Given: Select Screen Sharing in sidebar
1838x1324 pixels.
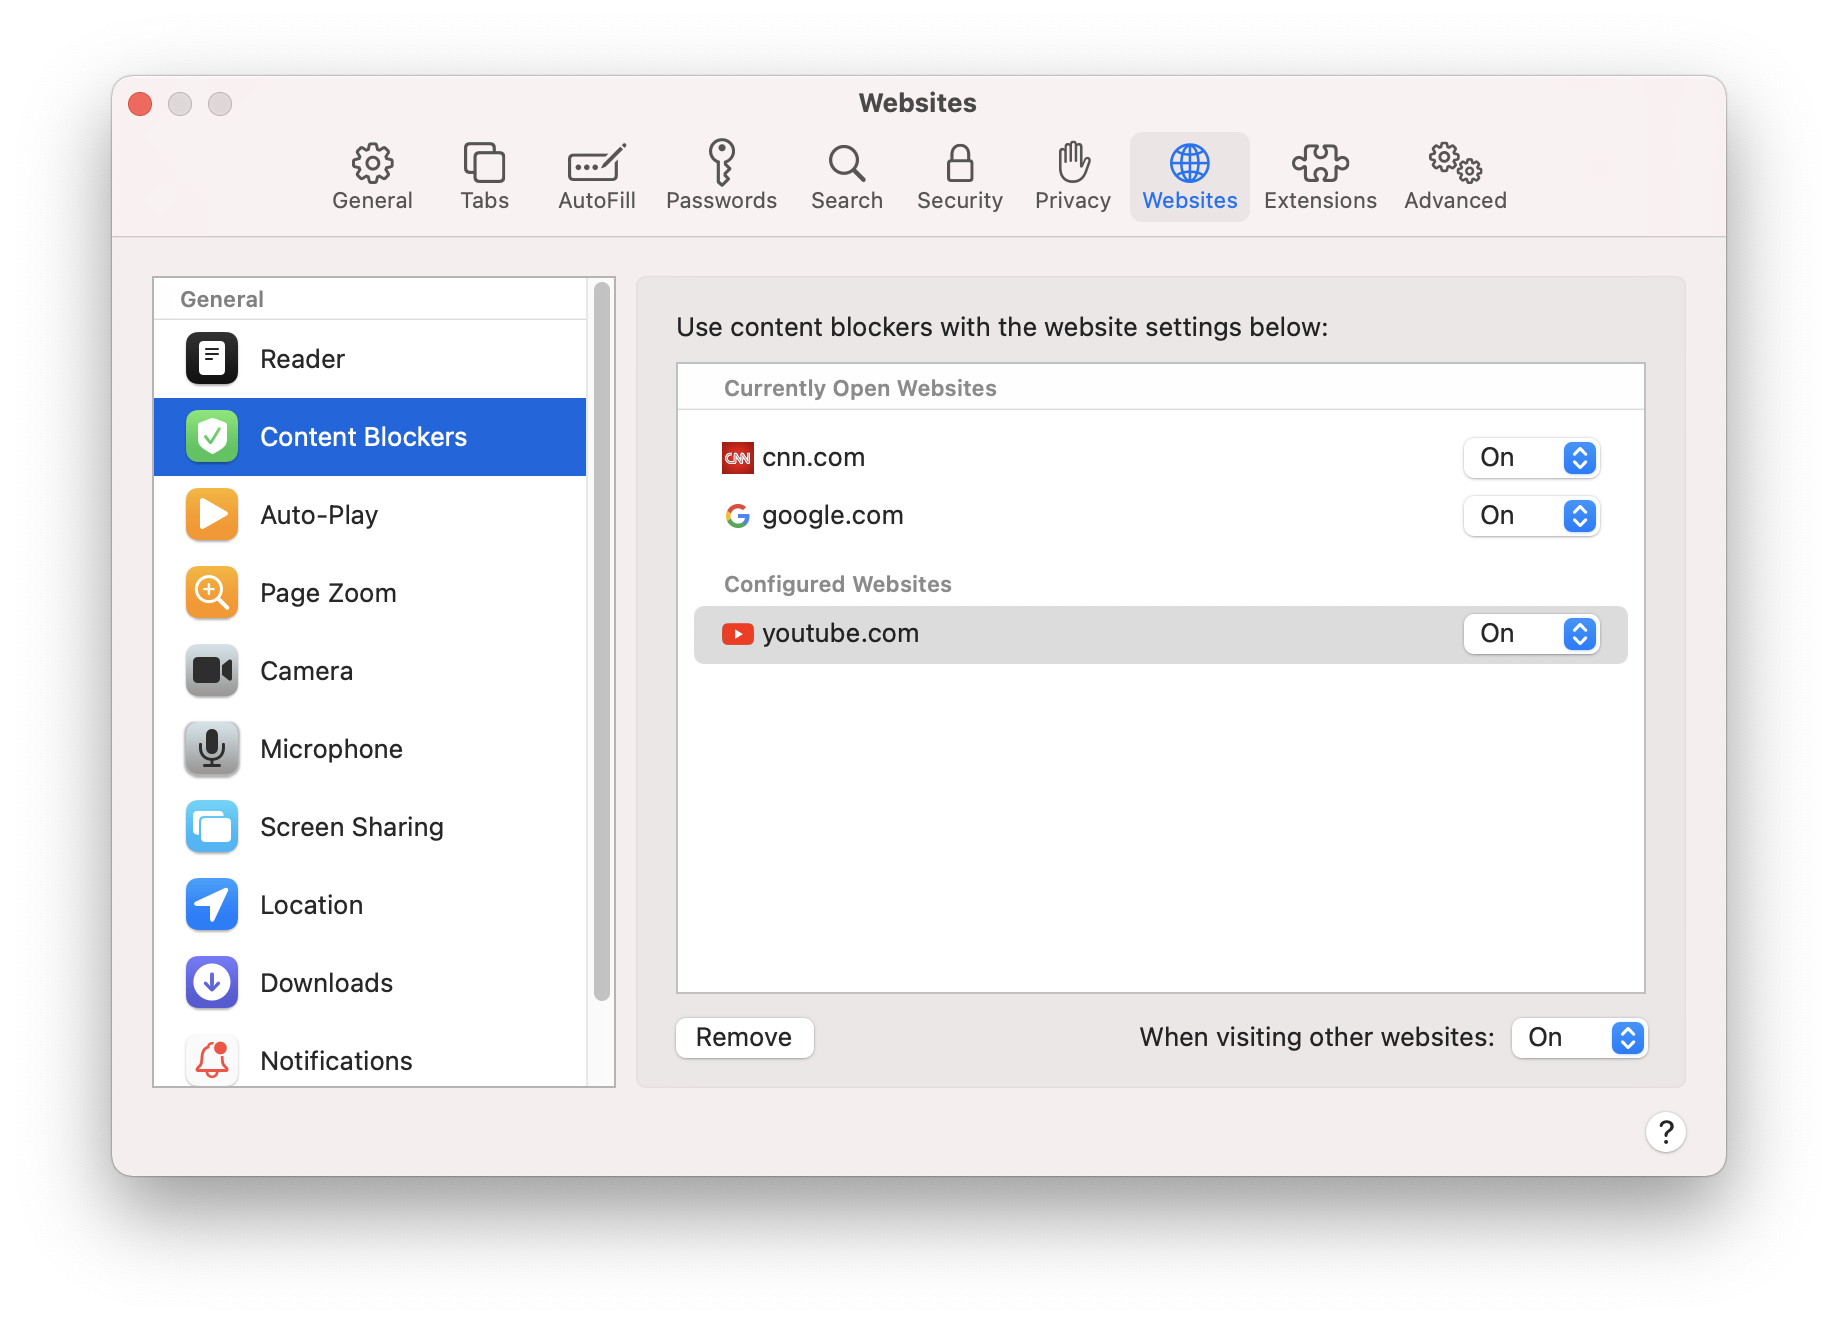Looking at the screenshot, I should point(350,827).
